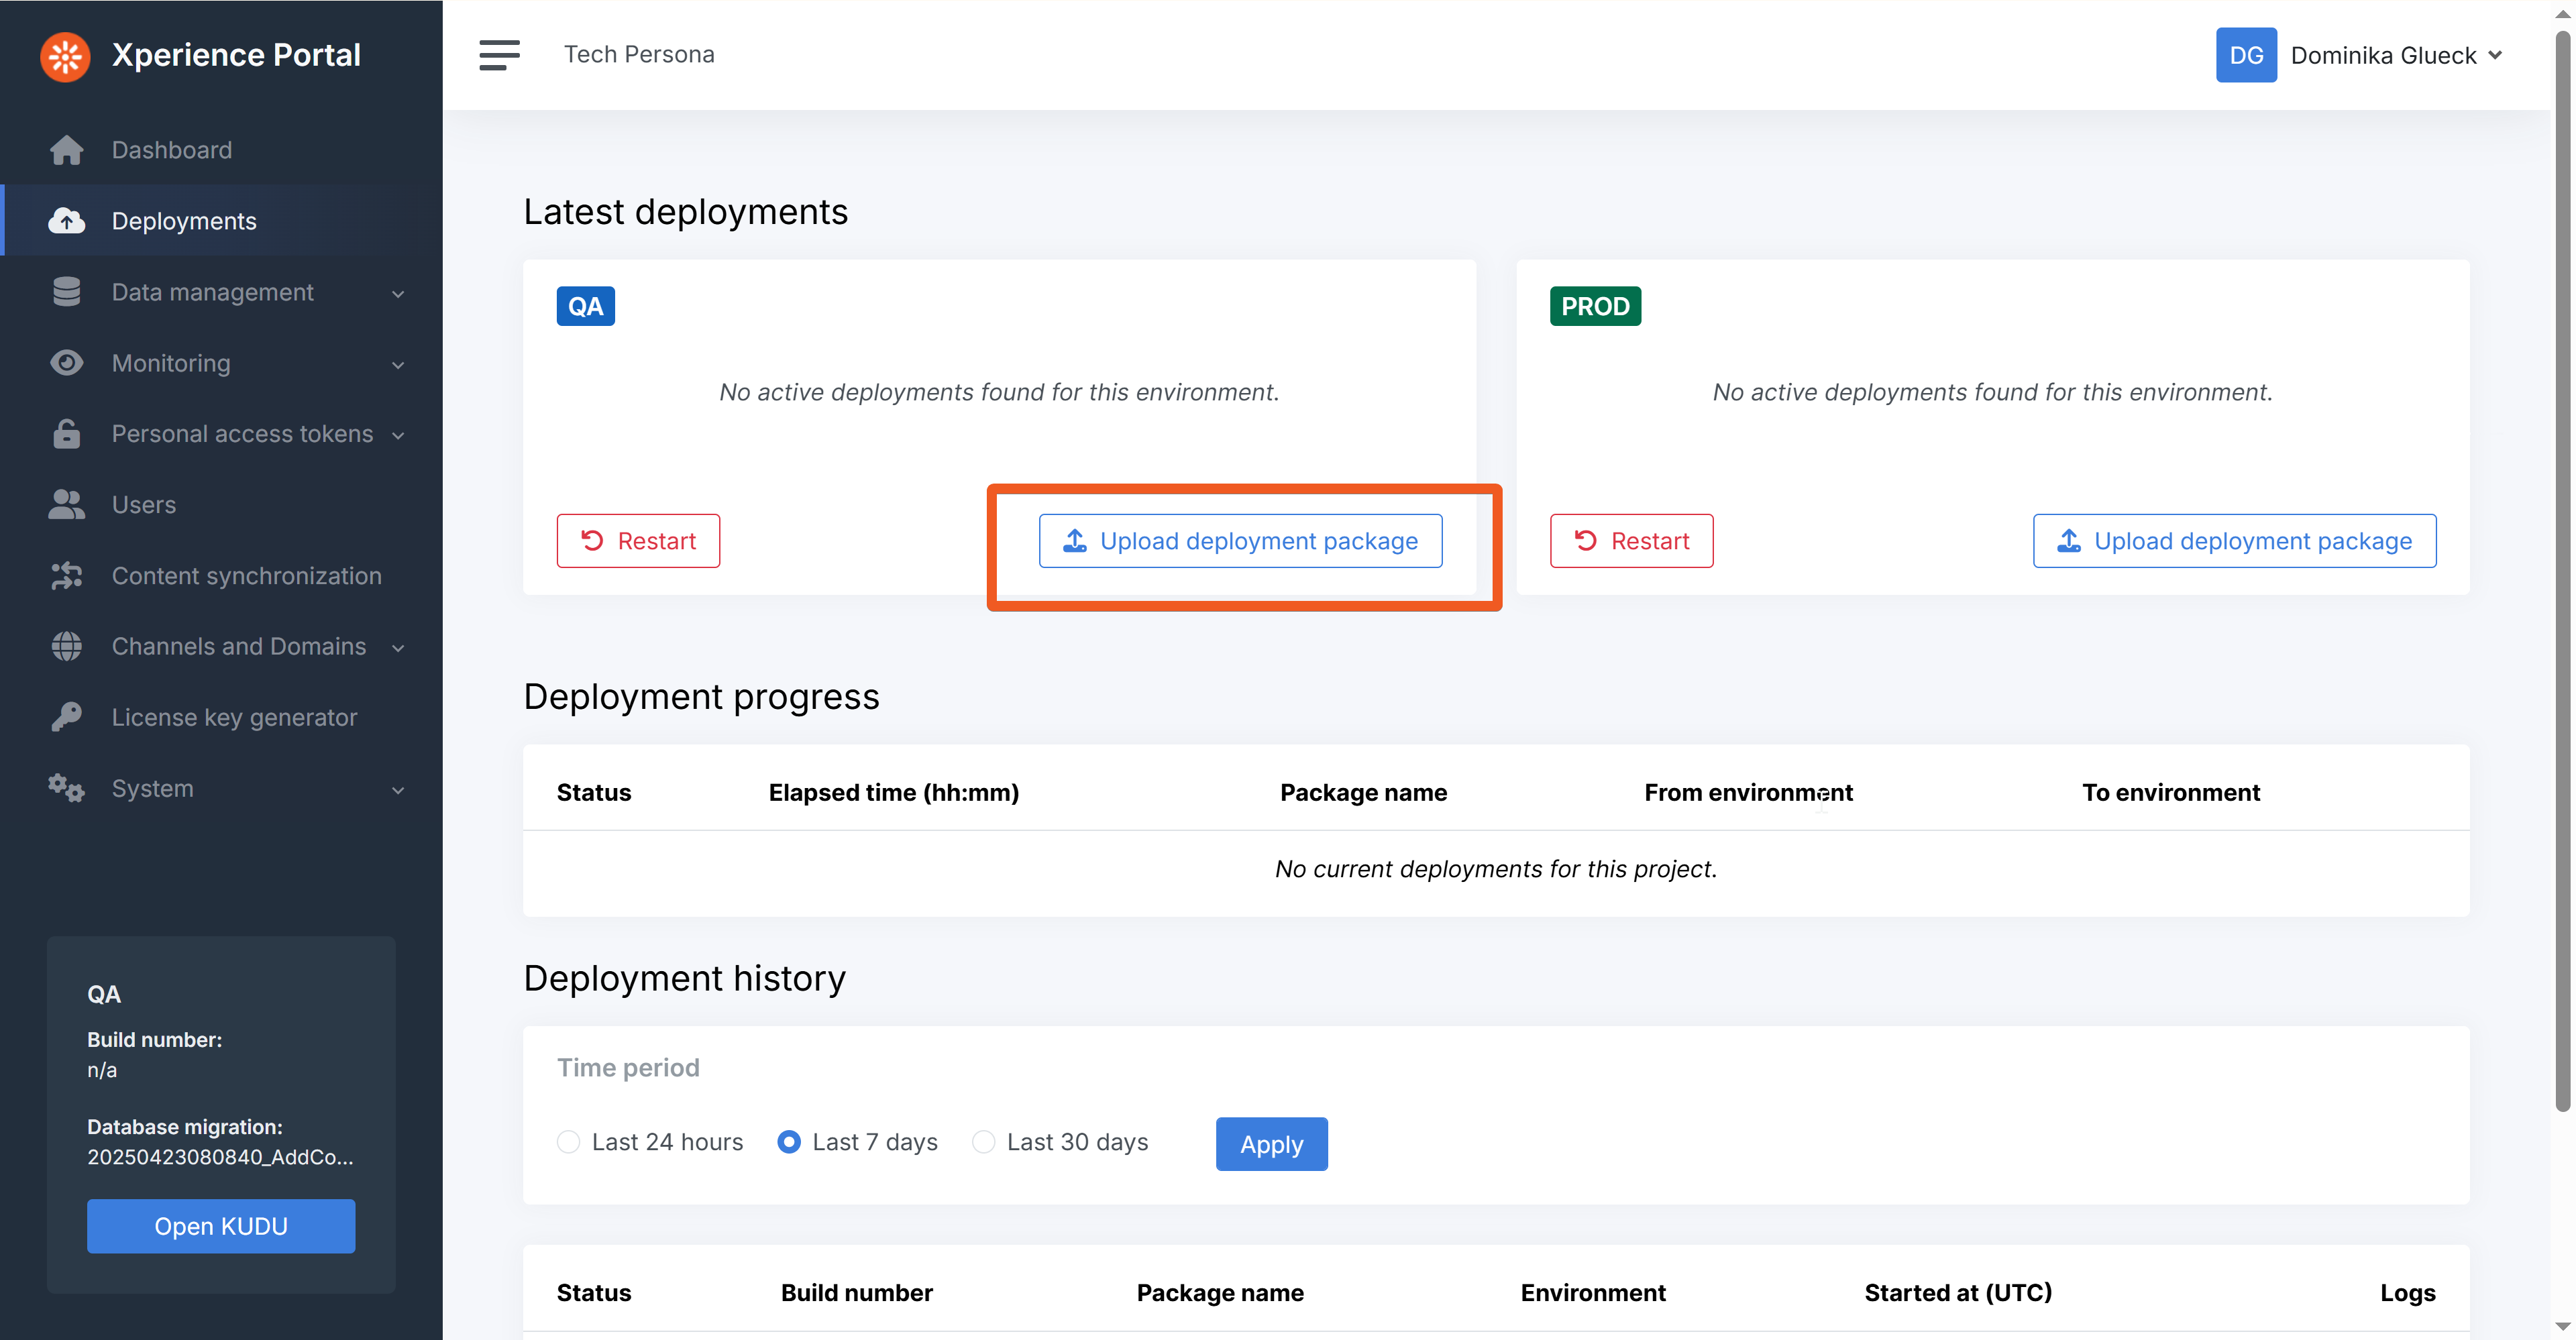Expand the Channels and Domains chevron

[398, 648]
